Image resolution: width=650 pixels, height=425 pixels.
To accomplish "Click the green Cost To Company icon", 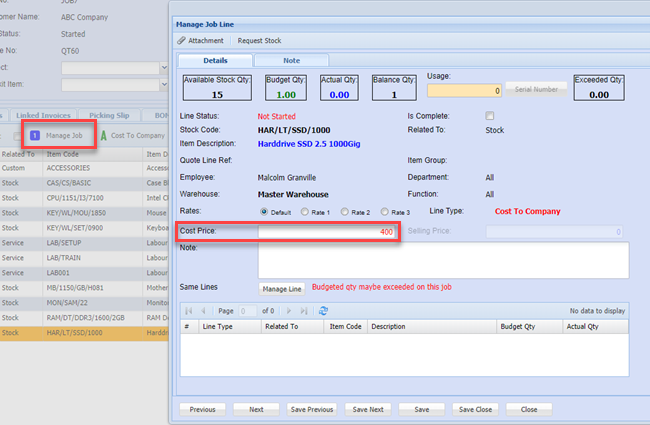I will coord(103,135).
